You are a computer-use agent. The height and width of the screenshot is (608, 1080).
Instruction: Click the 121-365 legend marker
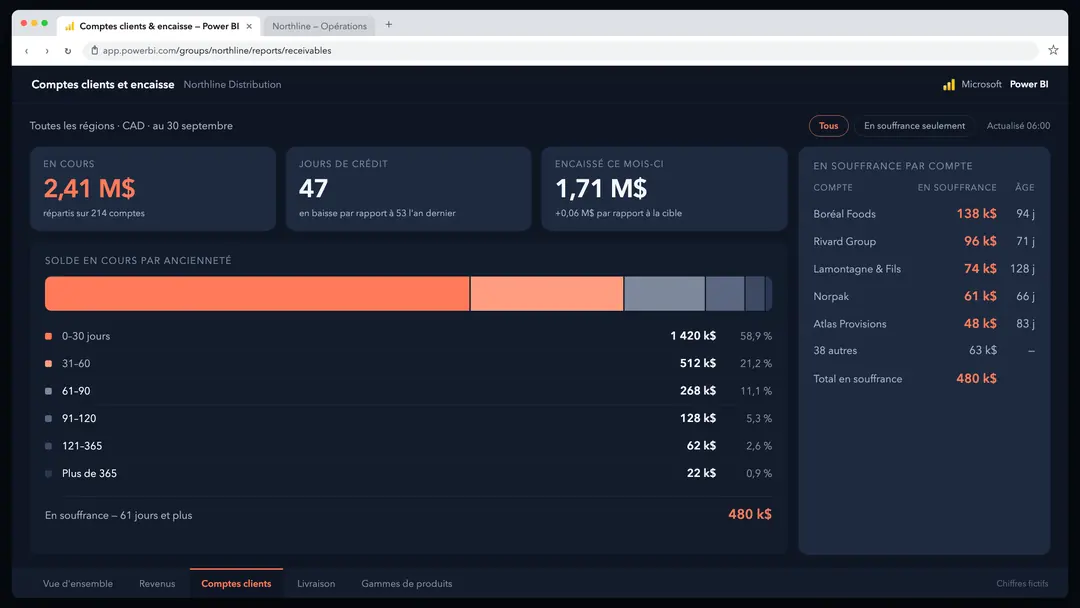coord(48,446)
